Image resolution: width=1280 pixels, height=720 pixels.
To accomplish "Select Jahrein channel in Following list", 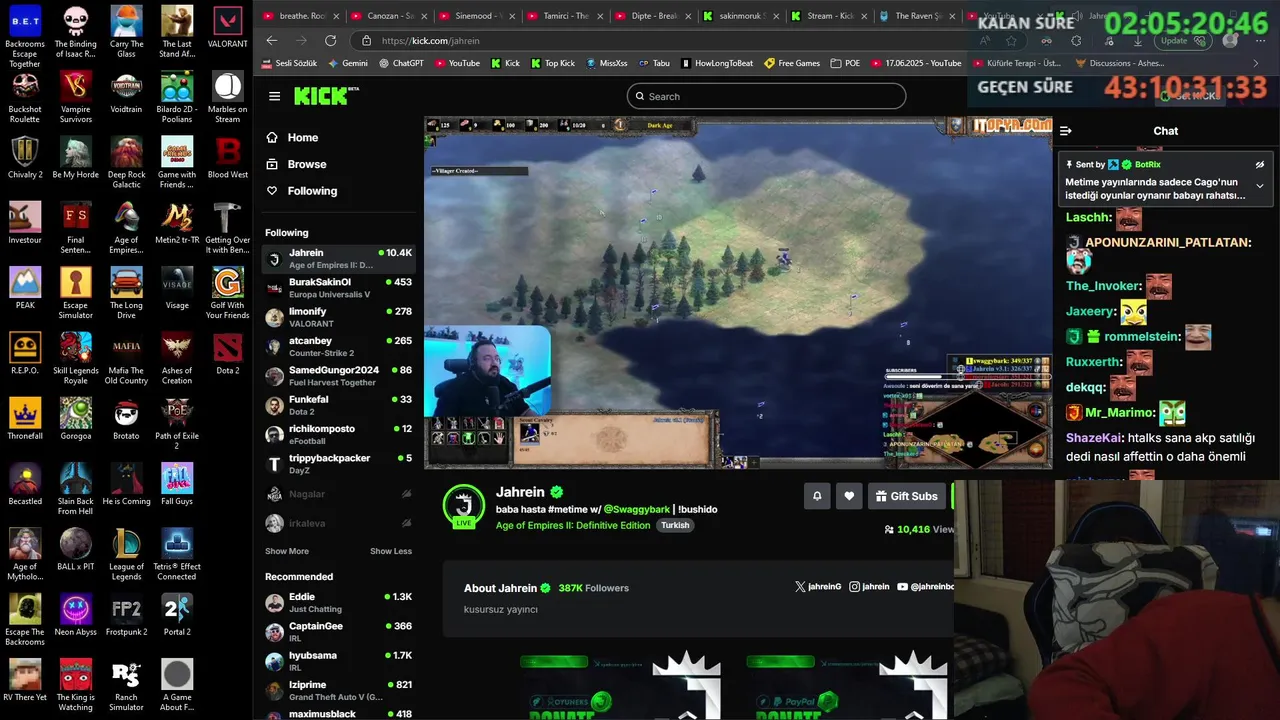I will [338, 258].
